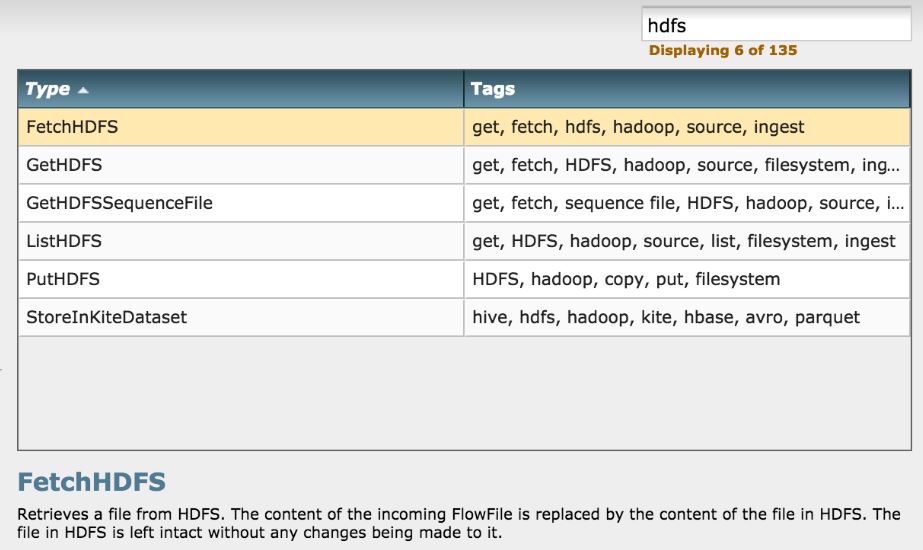Select the ListHDFS processor type
The image size is (923, 550).
64,241
